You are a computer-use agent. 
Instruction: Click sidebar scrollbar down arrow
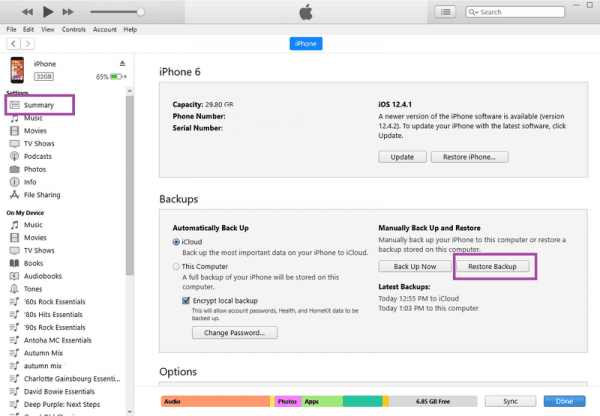(130, 412)
